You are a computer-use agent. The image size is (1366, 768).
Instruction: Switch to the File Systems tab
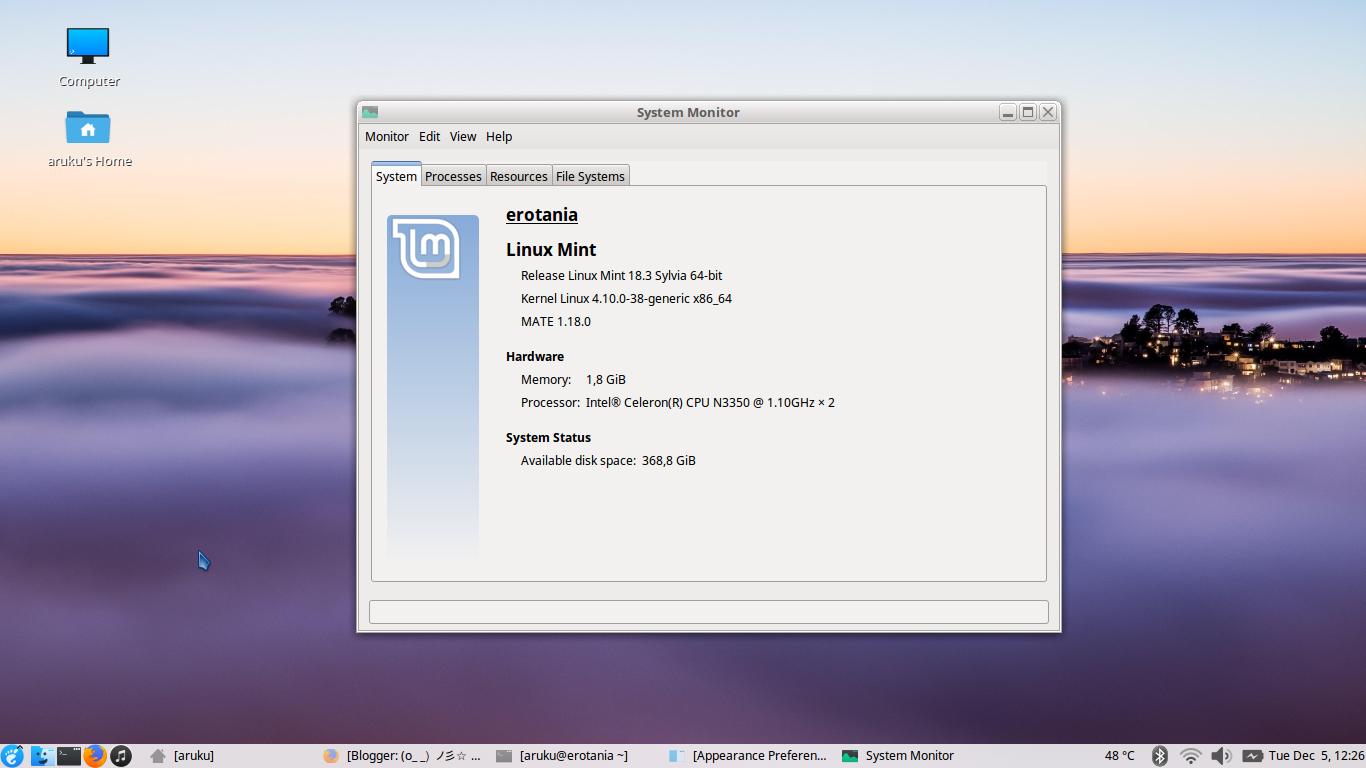click(x=590, y=176)
